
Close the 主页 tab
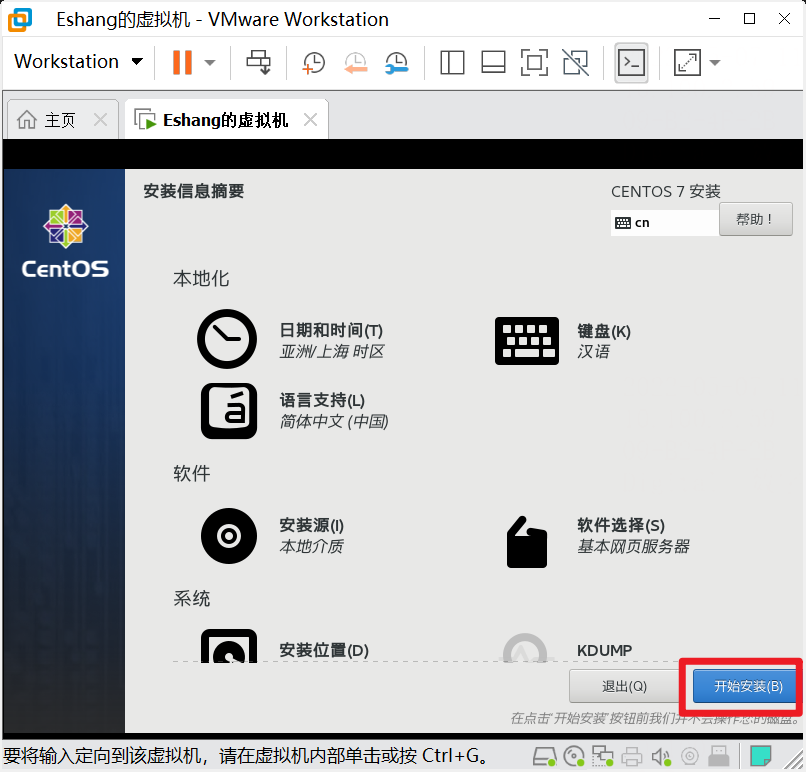(x=100, y=120)
